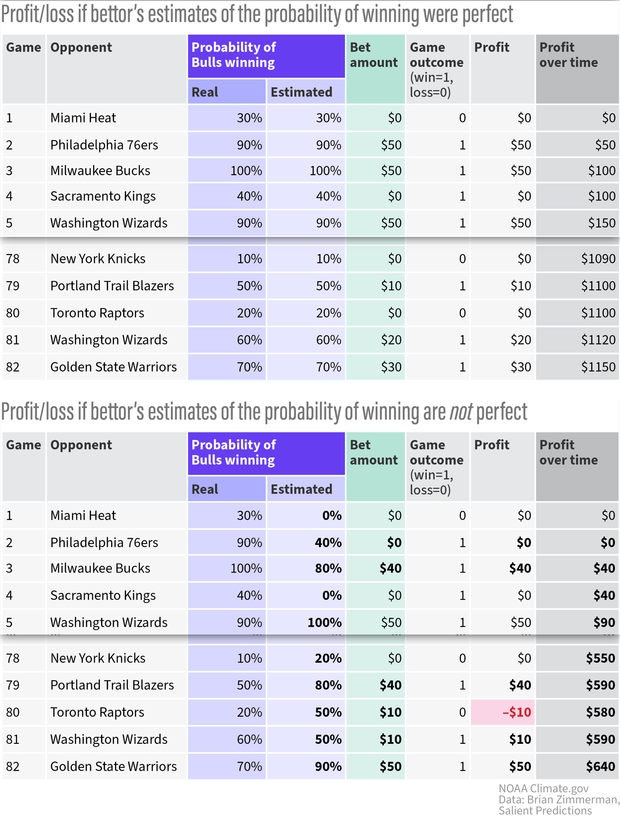Click NOAA Climate.gov credit text
Screen dimensions: 620x819
click(543, 789)
